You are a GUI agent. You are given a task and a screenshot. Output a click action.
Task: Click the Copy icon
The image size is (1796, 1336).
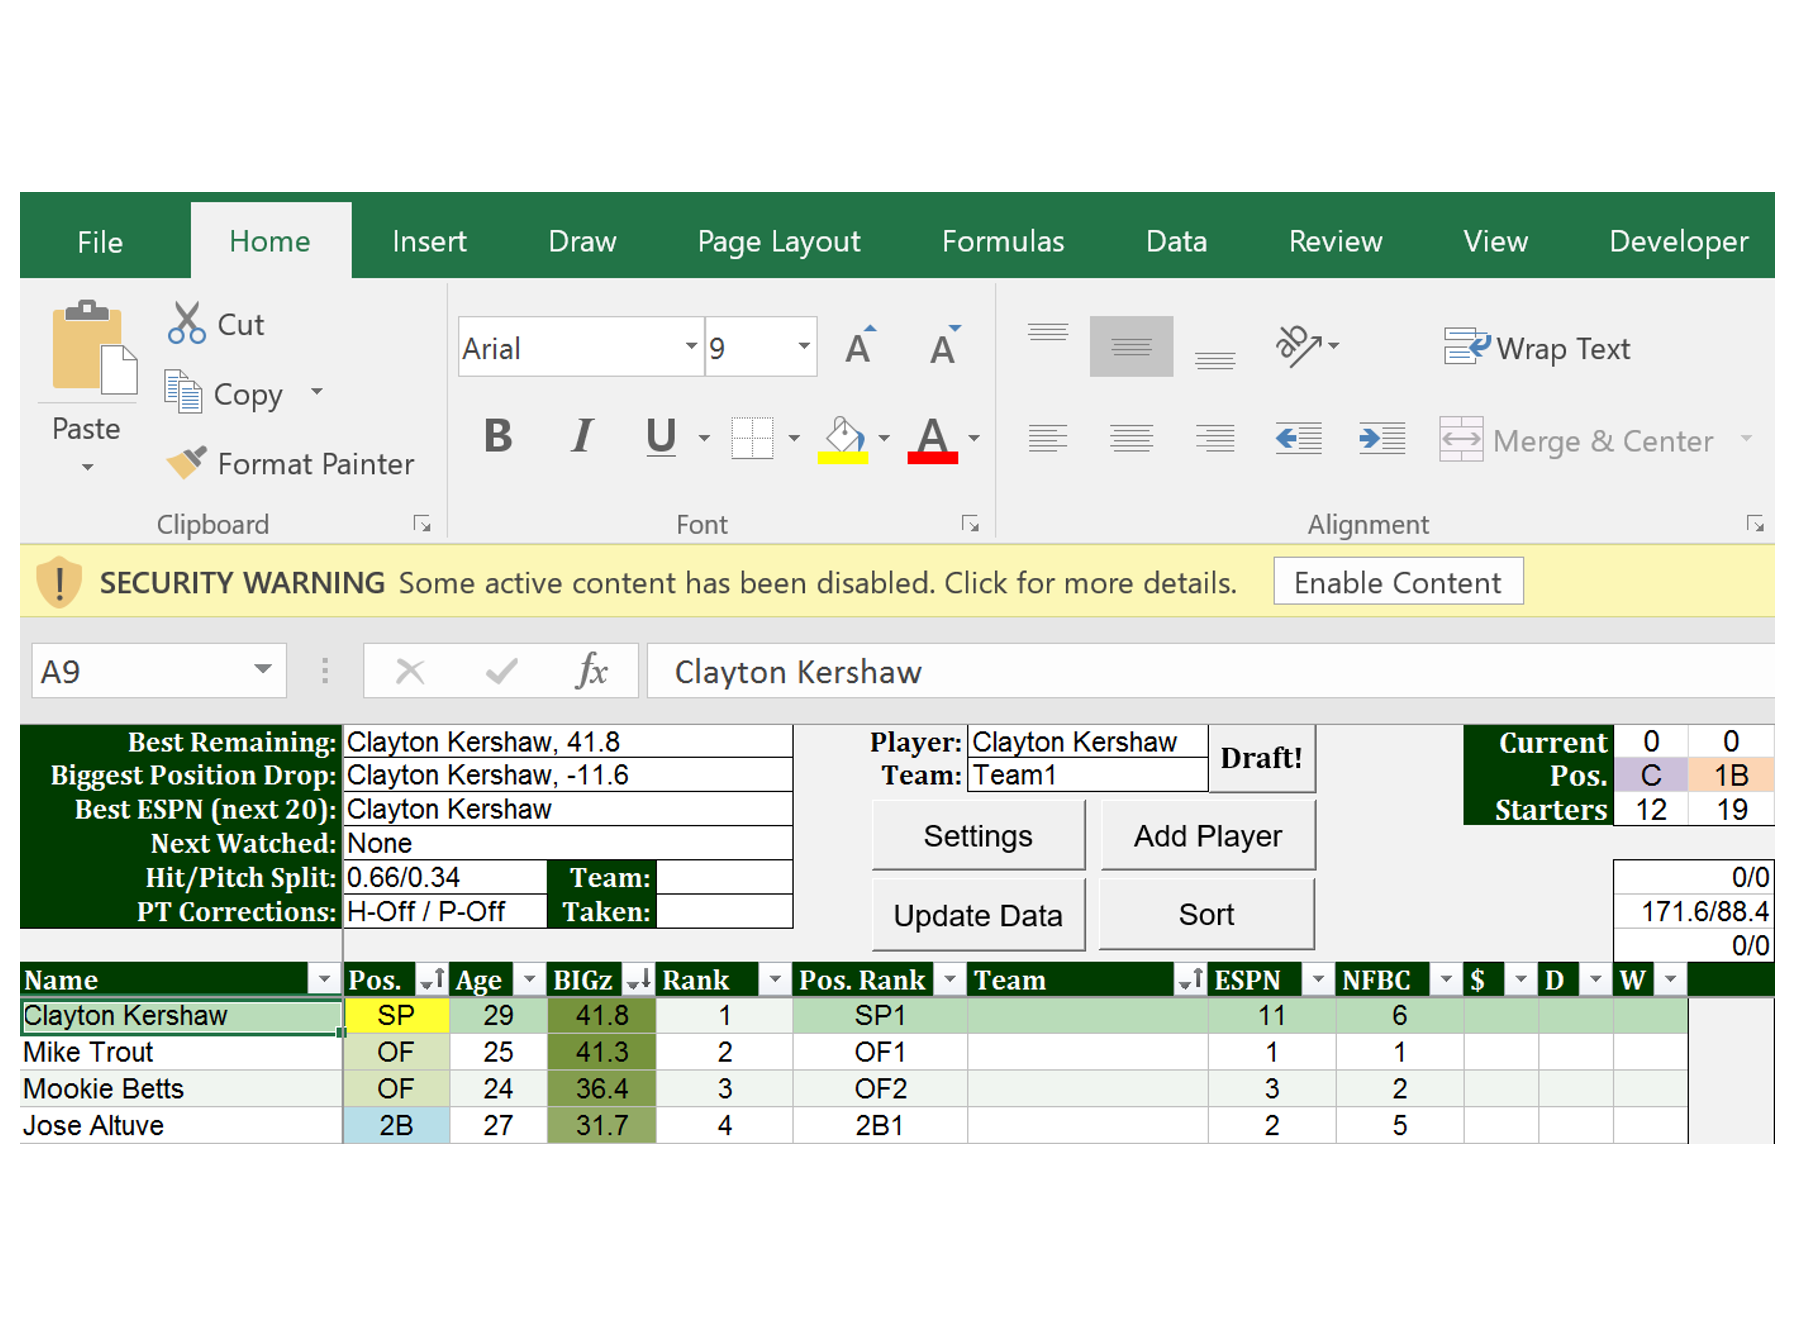pyautogui.click(x=183, y=392)
